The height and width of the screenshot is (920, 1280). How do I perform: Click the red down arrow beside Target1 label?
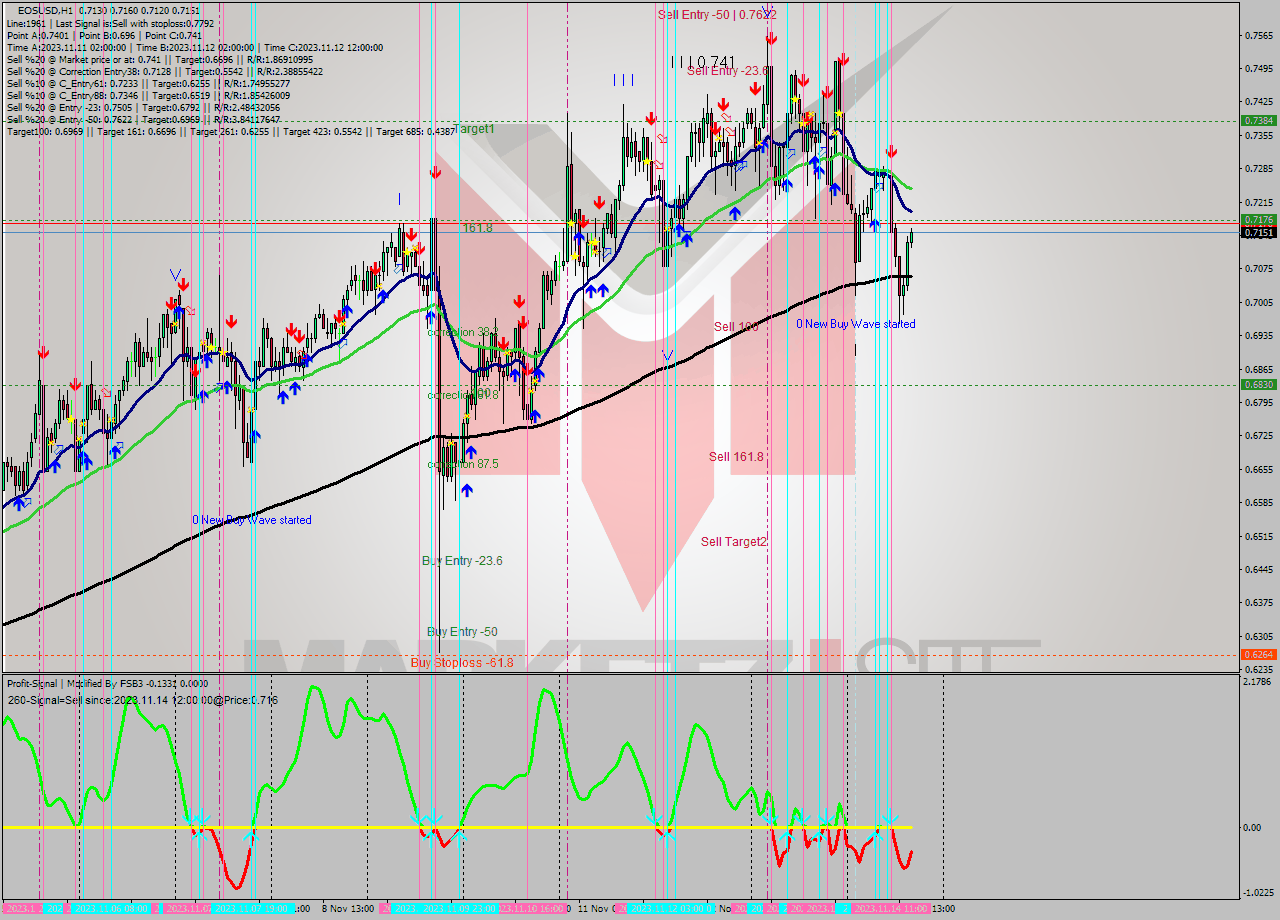(436, 172)
